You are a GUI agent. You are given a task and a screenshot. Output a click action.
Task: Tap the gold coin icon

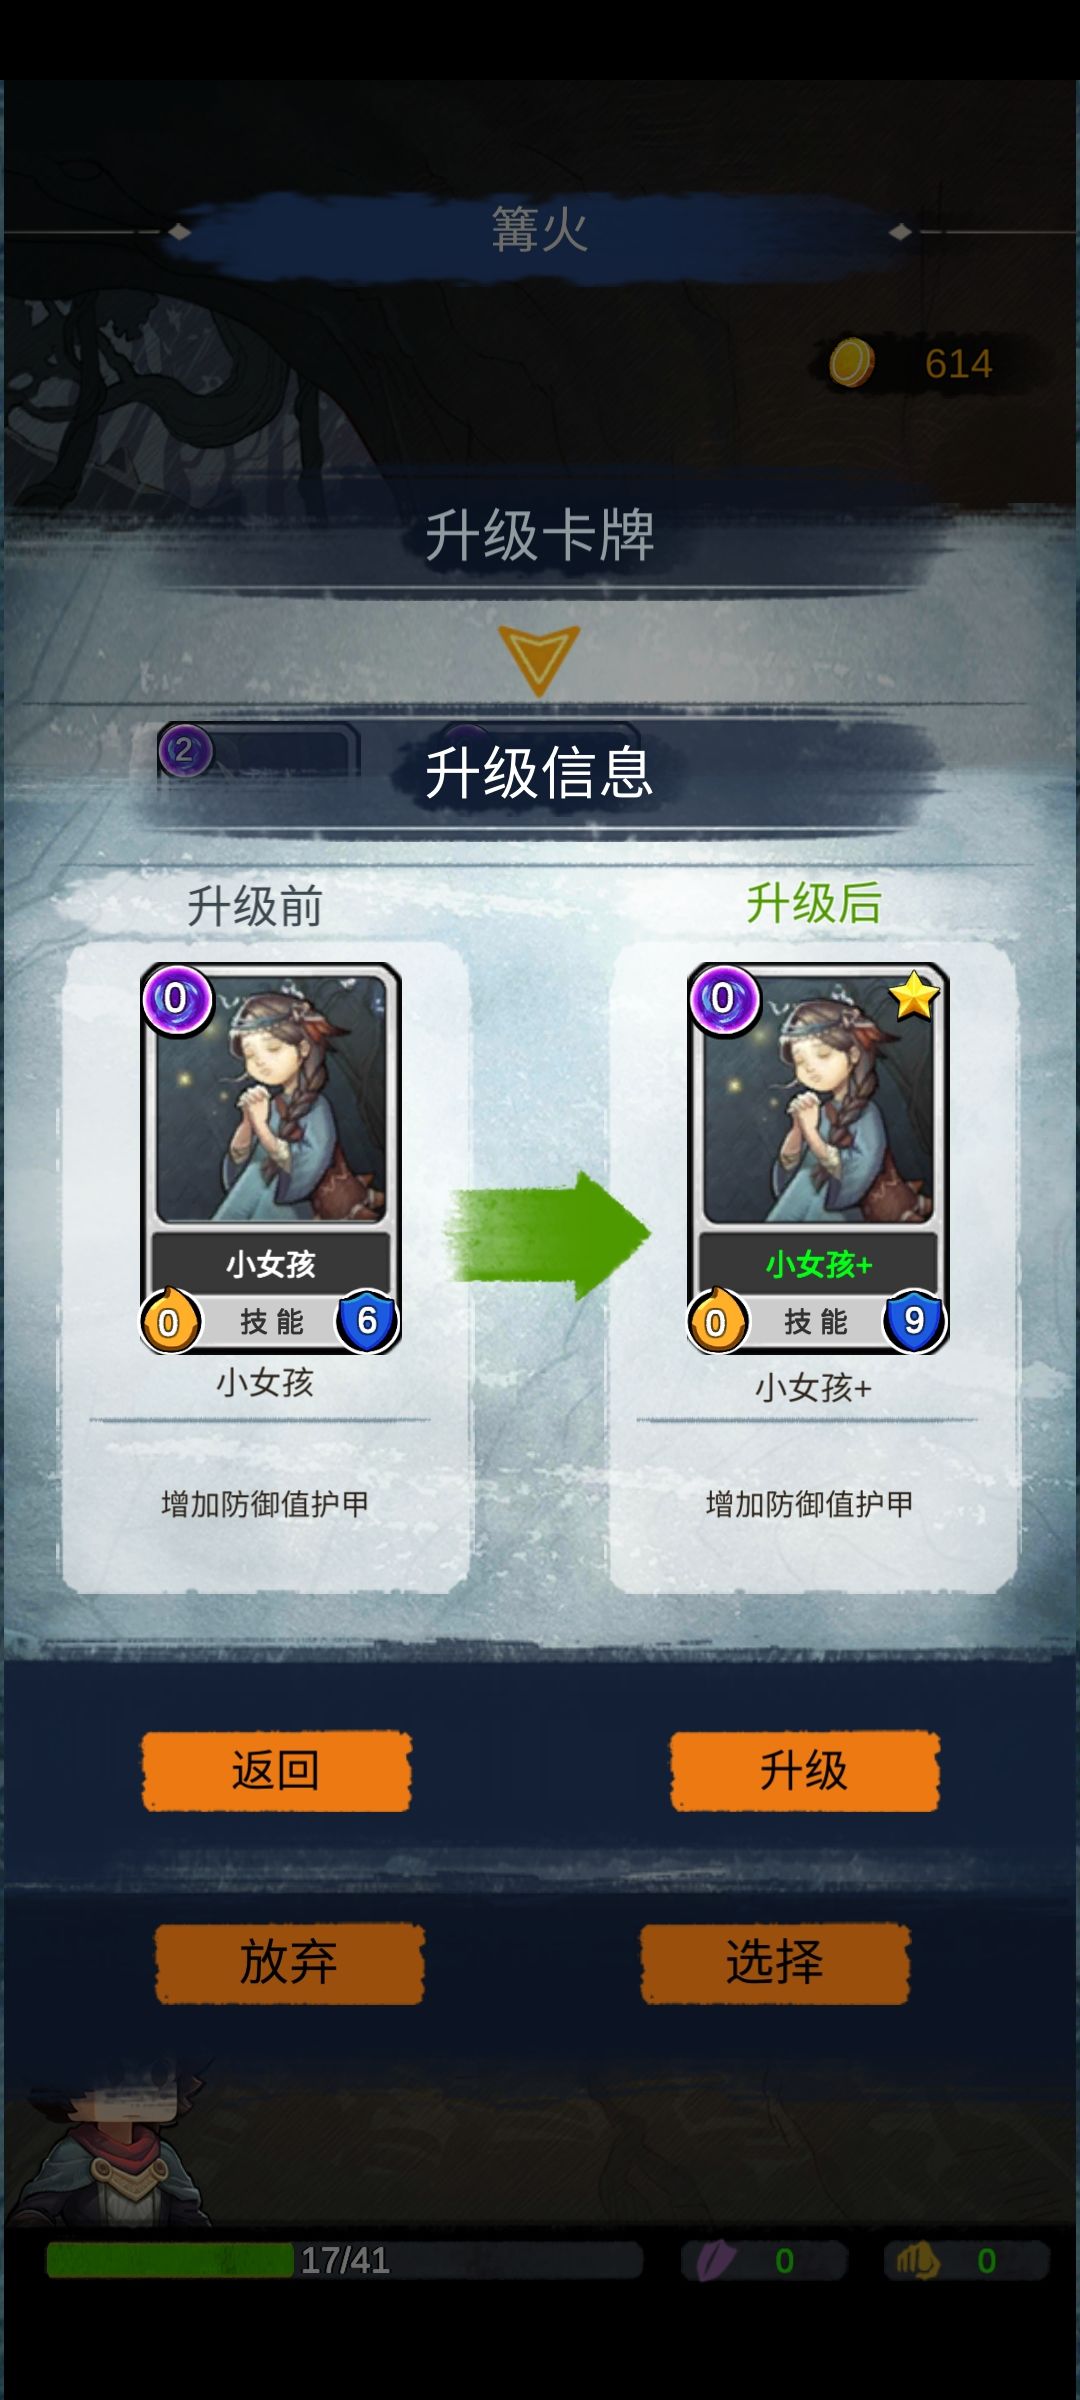click(x=851, y=363)
